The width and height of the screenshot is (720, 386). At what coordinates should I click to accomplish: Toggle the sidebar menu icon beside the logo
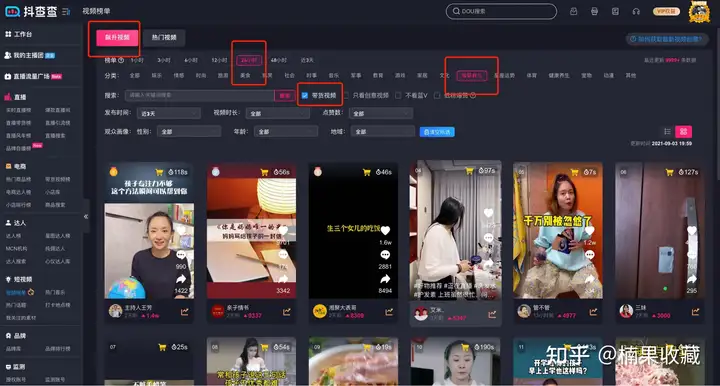pos(66,11)
